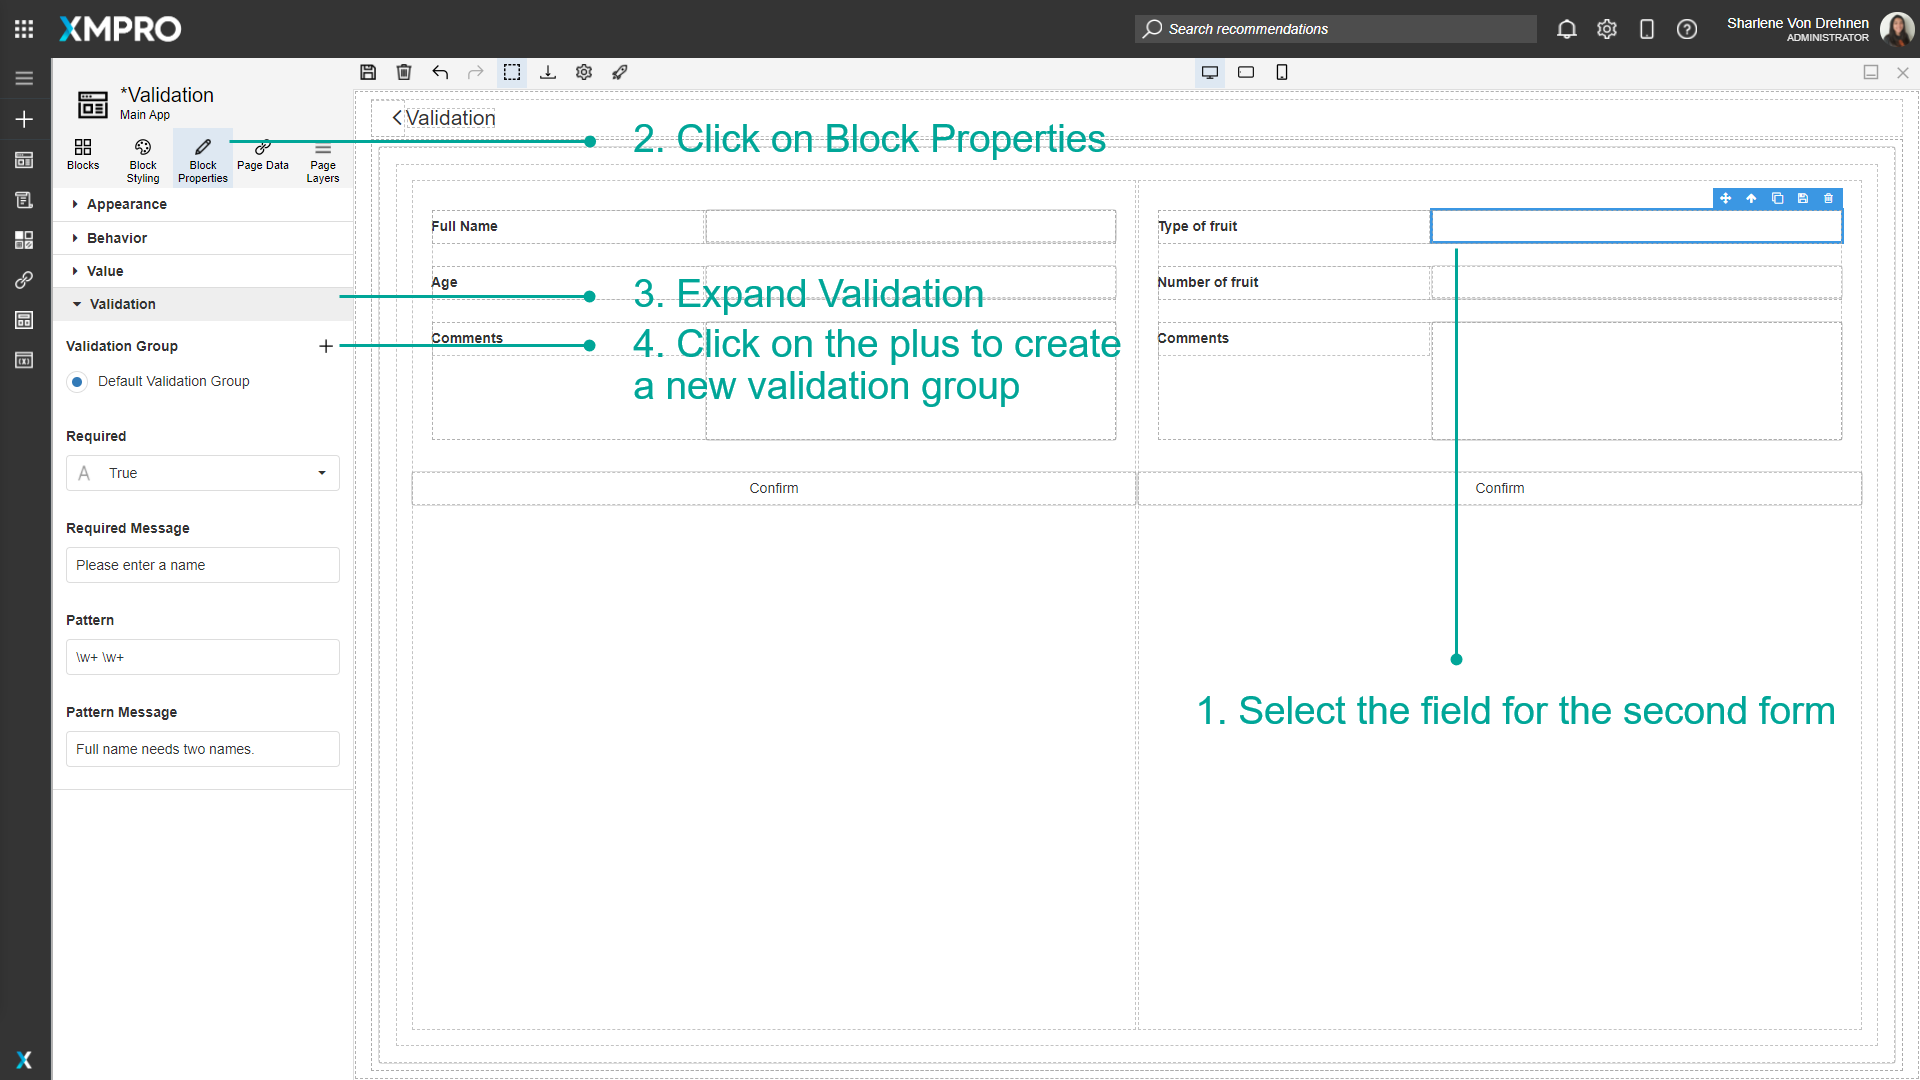Open the Page Layers panel
This screenshot has width=1920, height=1080.
322,158
